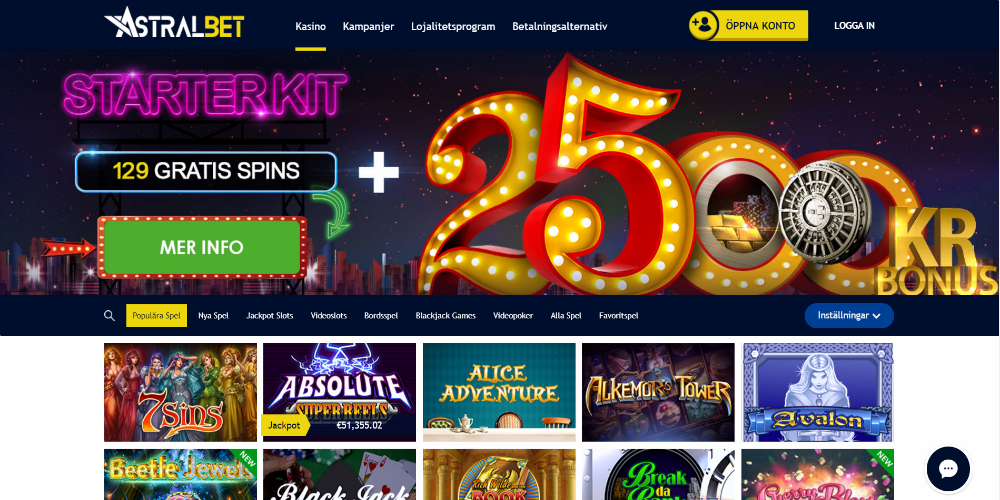Click the Jackpot tag on Absolute Super Reels
1000x500 pixels.
(284, 425)
